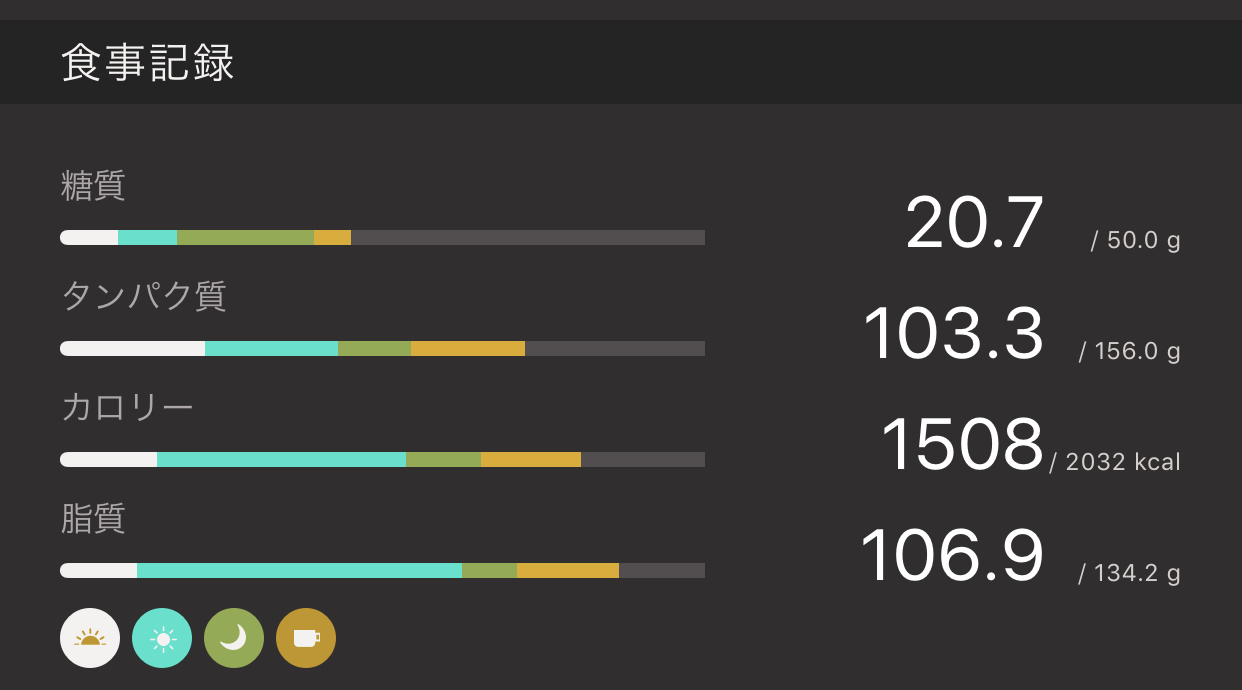Click the 糖質 progress bar green segment
1242x690 pixels.
click(x=245, y=238)
